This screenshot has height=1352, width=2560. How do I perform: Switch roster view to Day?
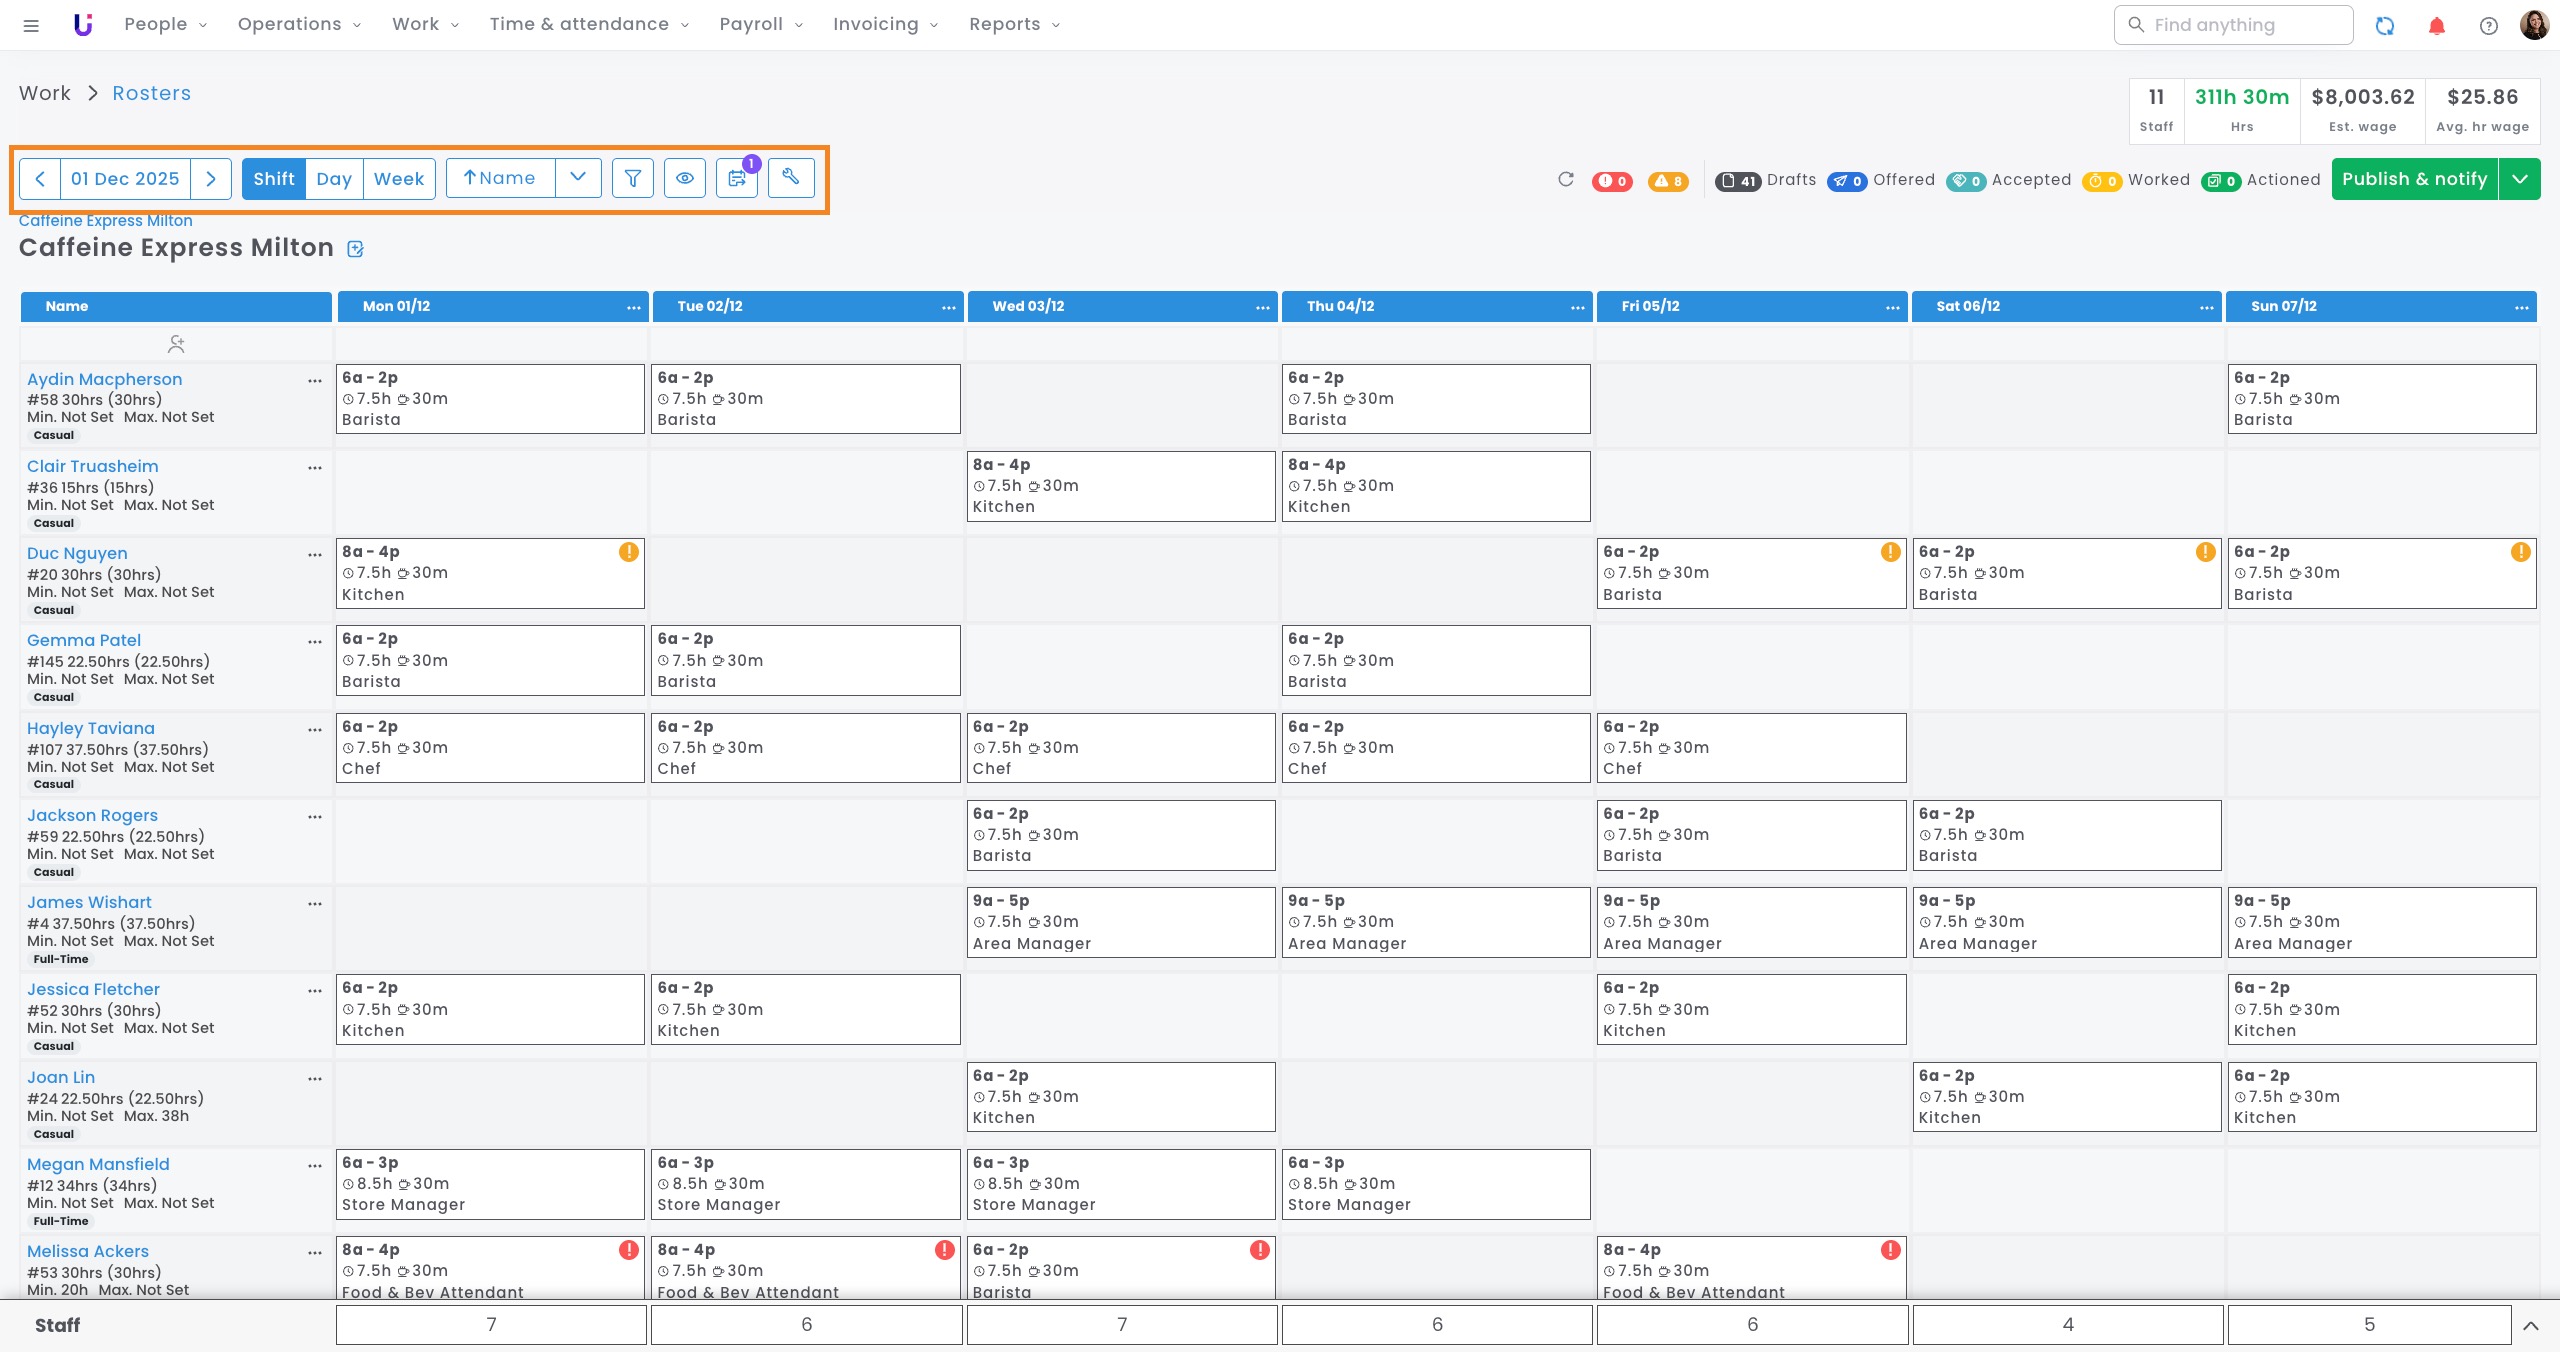[334, 178]
